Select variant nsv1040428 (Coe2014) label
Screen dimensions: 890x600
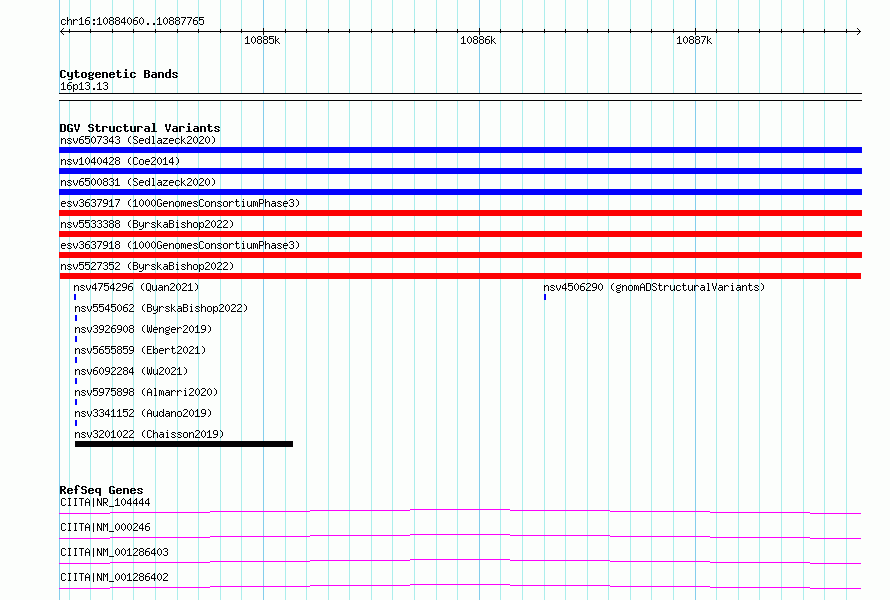pos(120,161)
